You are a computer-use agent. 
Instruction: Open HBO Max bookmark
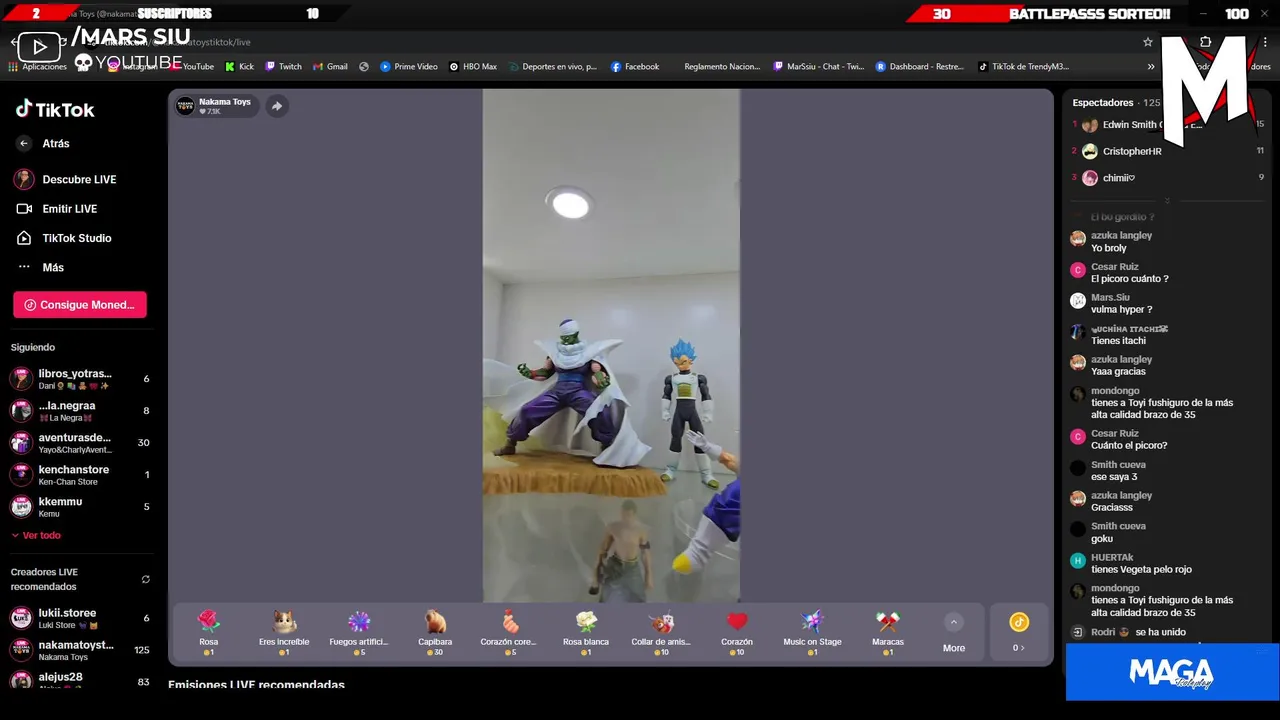click(x=473, y=67)
